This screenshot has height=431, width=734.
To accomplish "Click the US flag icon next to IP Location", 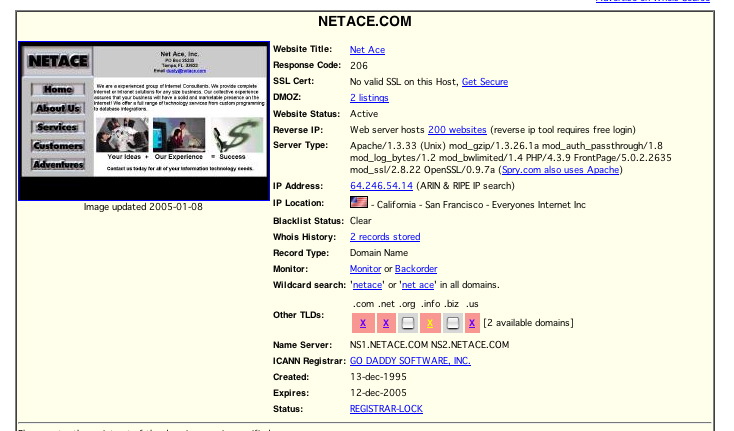I will (359, 202).
